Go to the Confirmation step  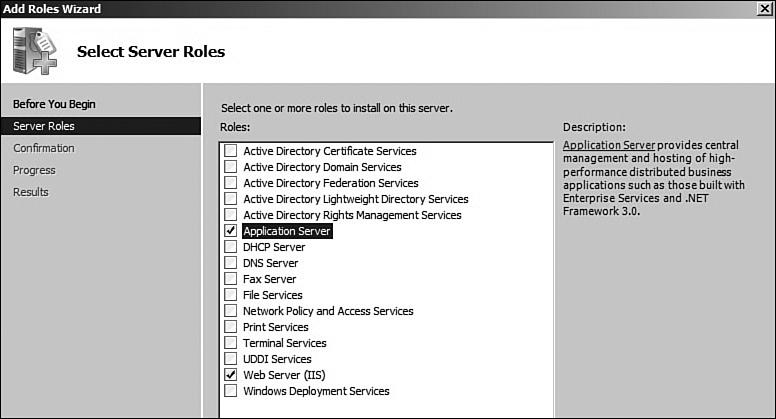click(44, 148)
